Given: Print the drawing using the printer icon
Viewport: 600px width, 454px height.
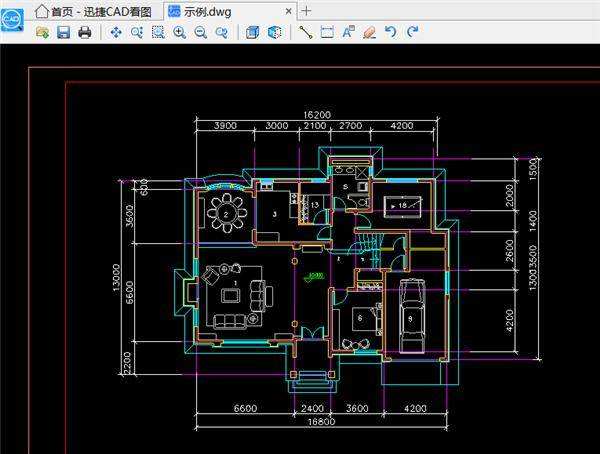Looking at the screenshot, I should coord(85,32).
